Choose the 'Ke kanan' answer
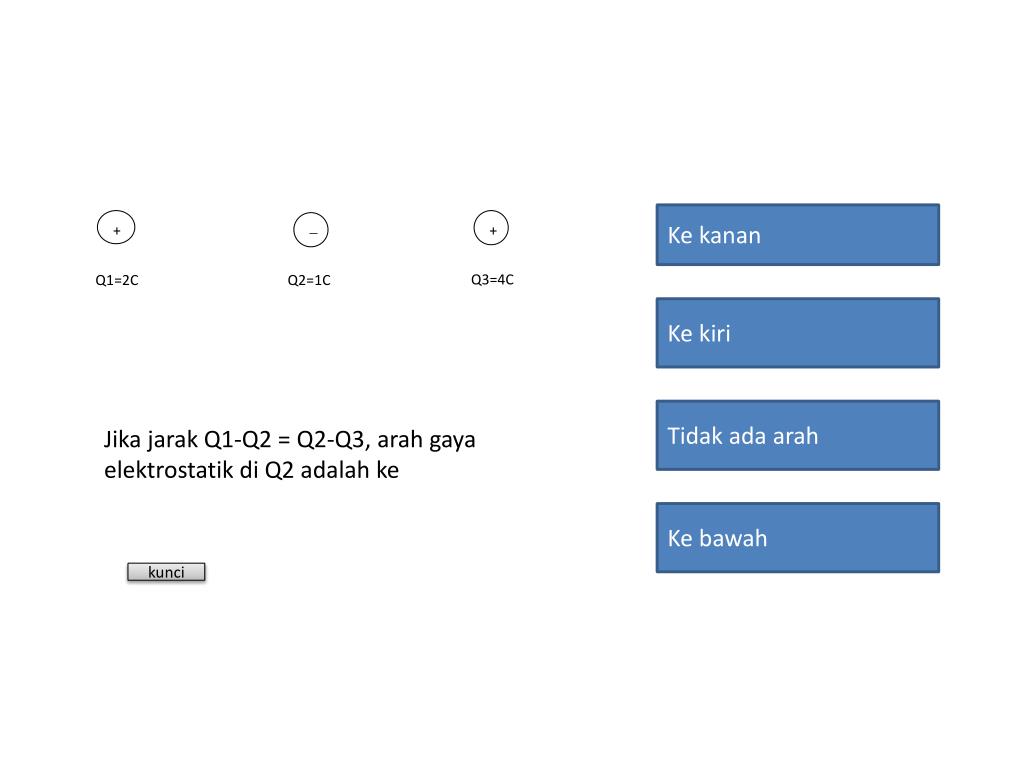The image size is (1024, 768). point(798,235)
